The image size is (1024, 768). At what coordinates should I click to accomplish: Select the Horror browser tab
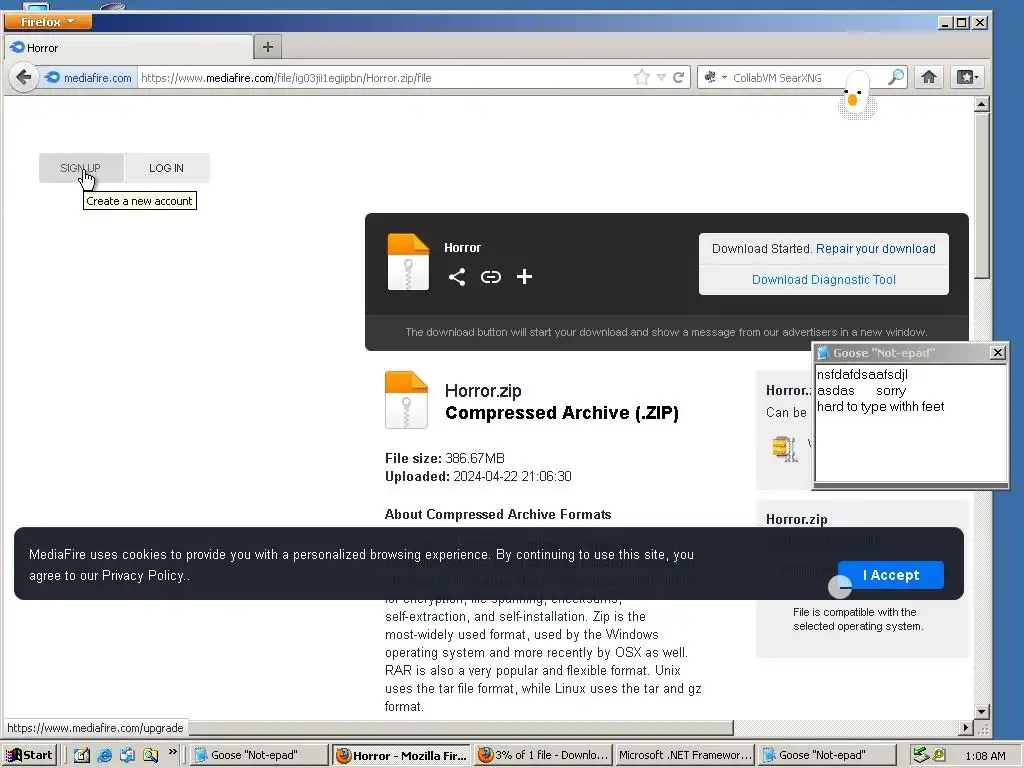(129, 48)
